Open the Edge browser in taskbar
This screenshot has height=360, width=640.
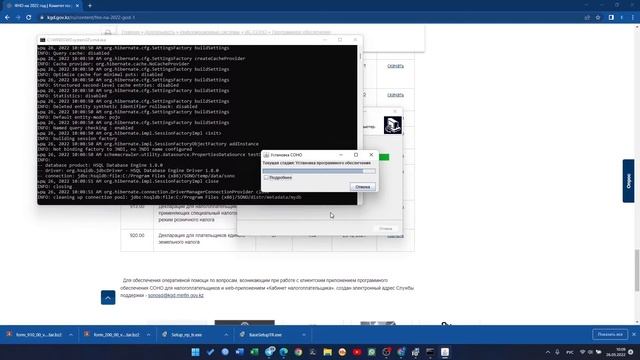tap(284, 352)
